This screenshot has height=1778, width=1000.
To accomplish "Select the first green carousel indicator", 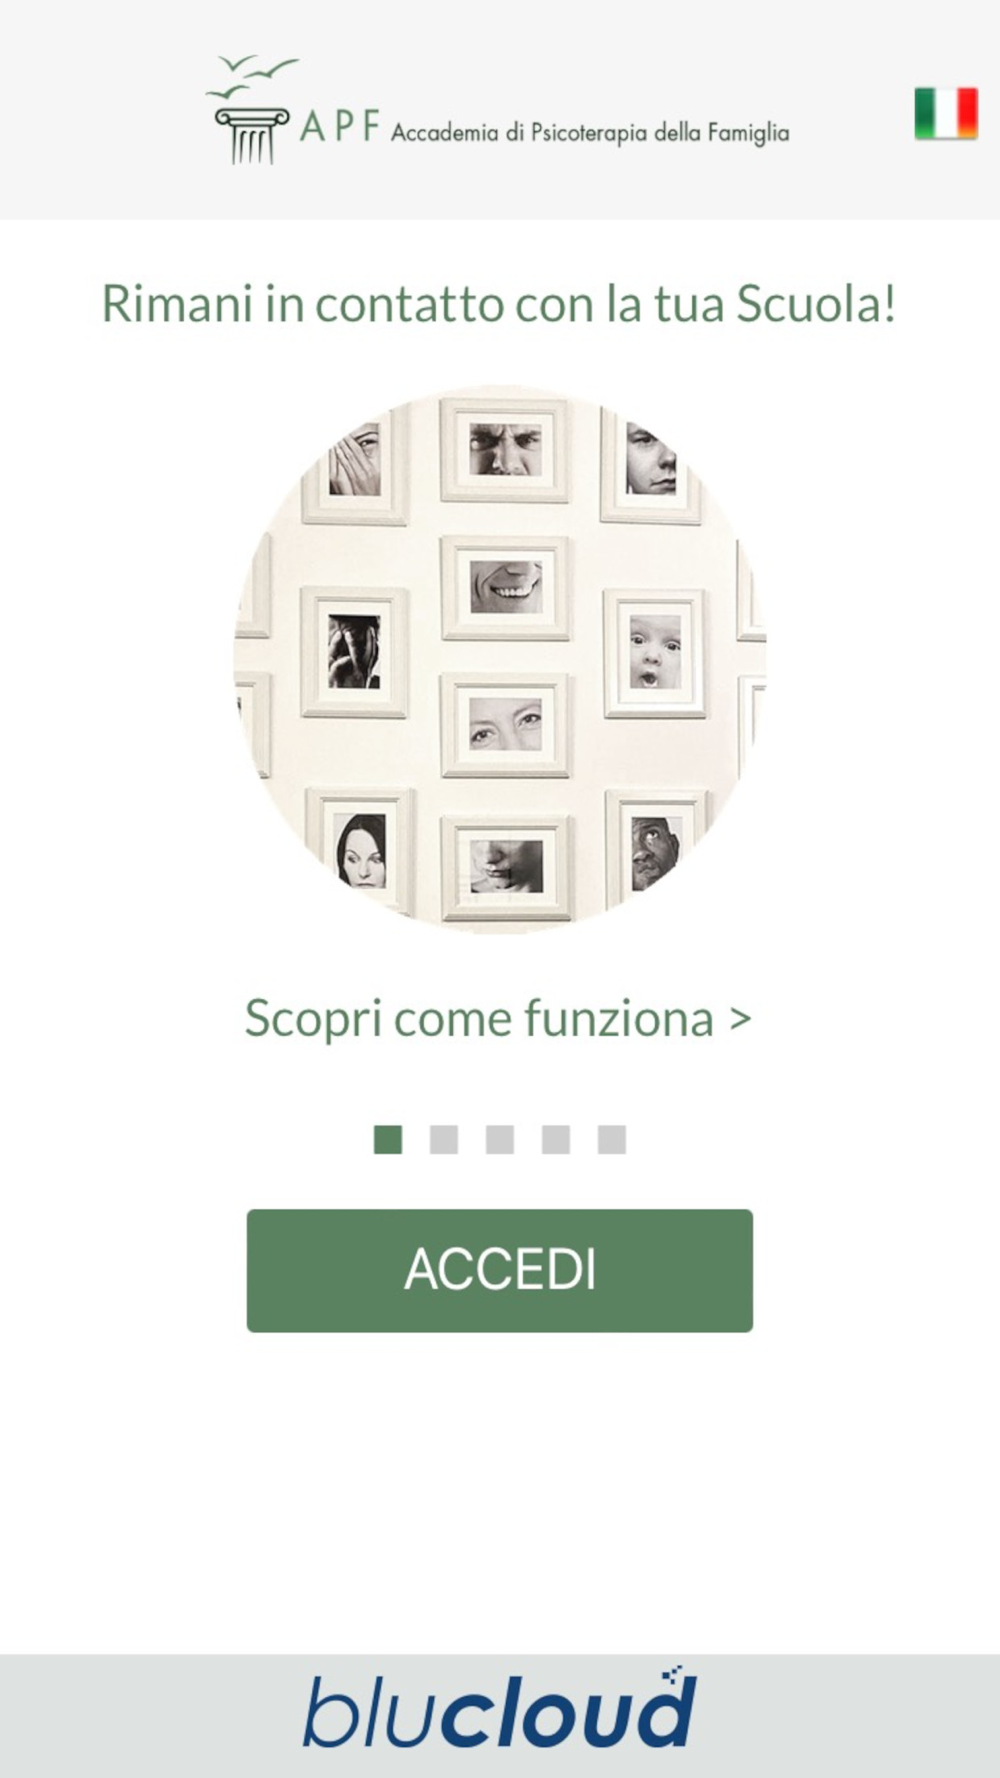I will point(388,1139).
